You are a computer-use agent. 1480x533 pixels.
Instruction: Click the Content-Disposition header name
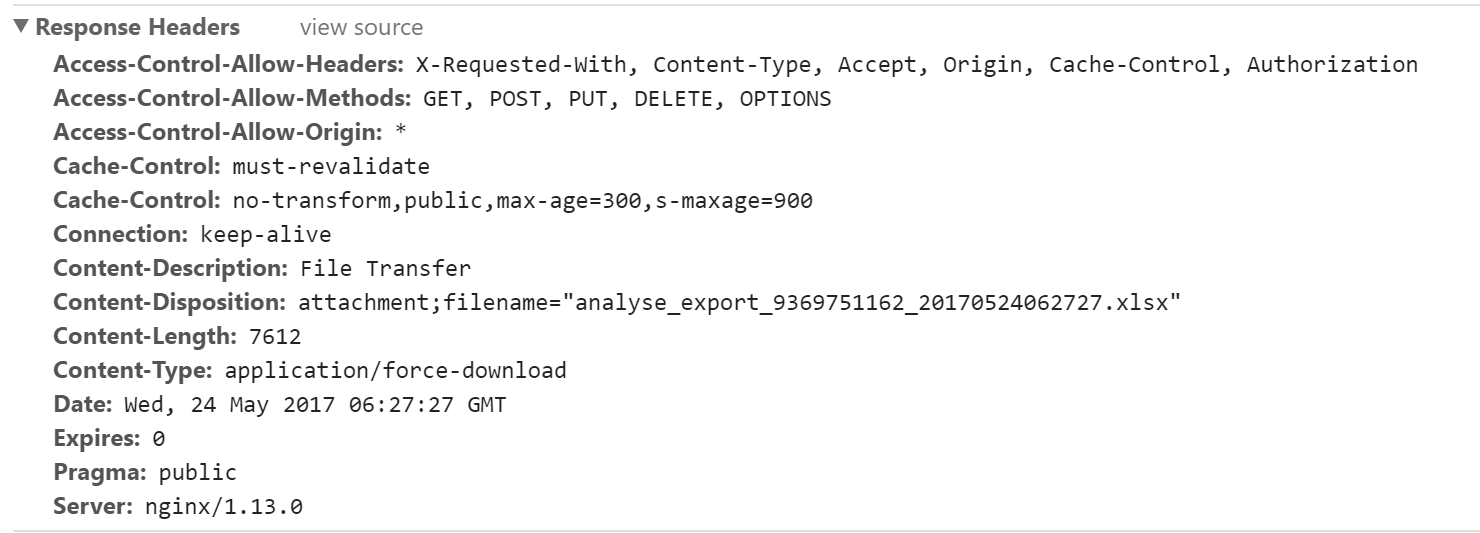(171, 303)
